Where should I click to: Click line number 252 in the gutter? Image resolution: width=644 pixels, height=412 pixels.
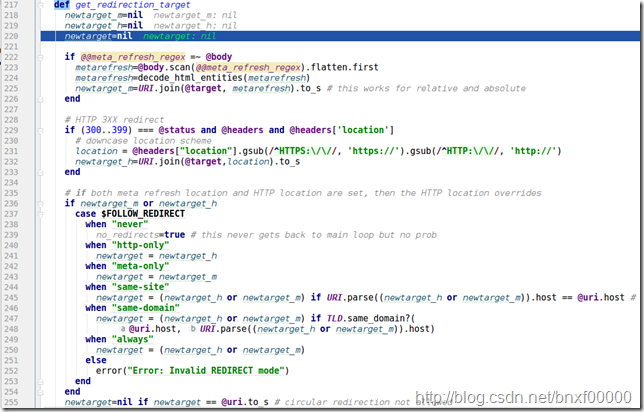point(11,371)
